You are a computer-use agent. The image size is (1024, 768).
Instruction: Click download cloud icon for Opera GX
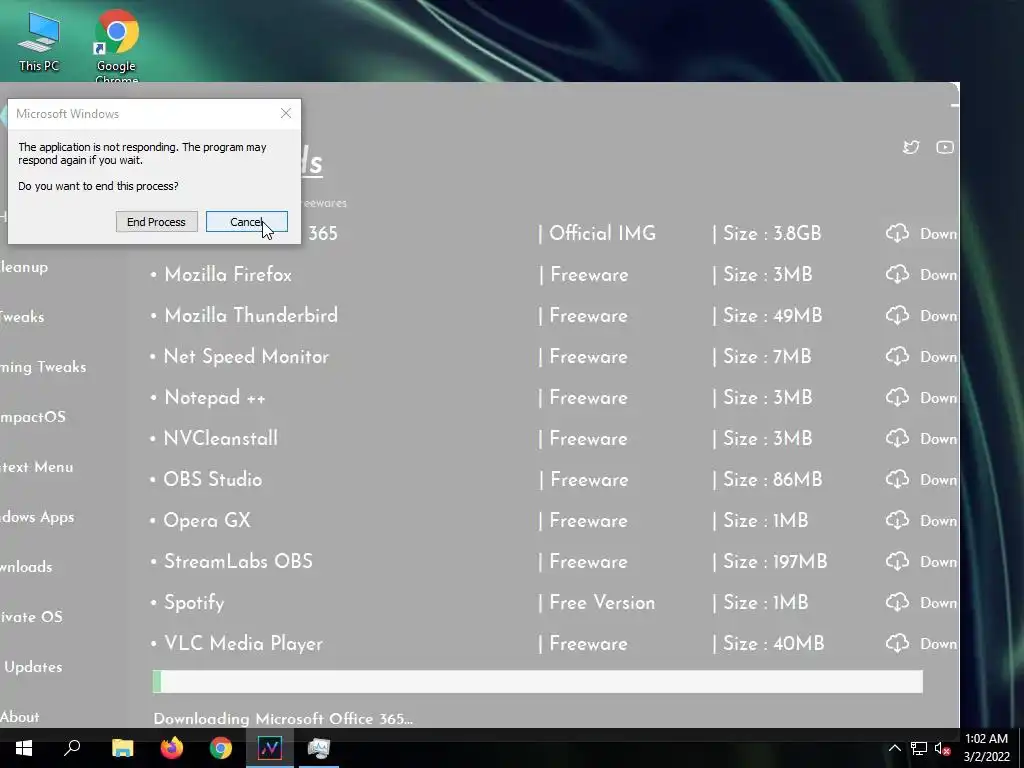[897, 520]
